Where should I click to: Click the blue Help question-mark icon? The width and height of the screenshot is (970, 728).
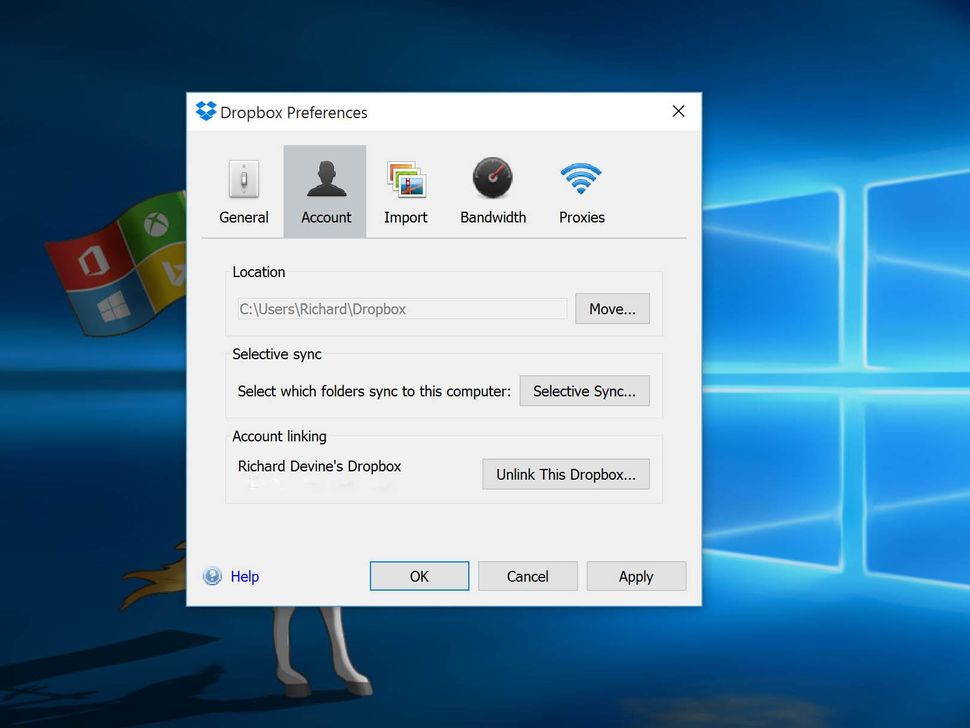(212, 576)
